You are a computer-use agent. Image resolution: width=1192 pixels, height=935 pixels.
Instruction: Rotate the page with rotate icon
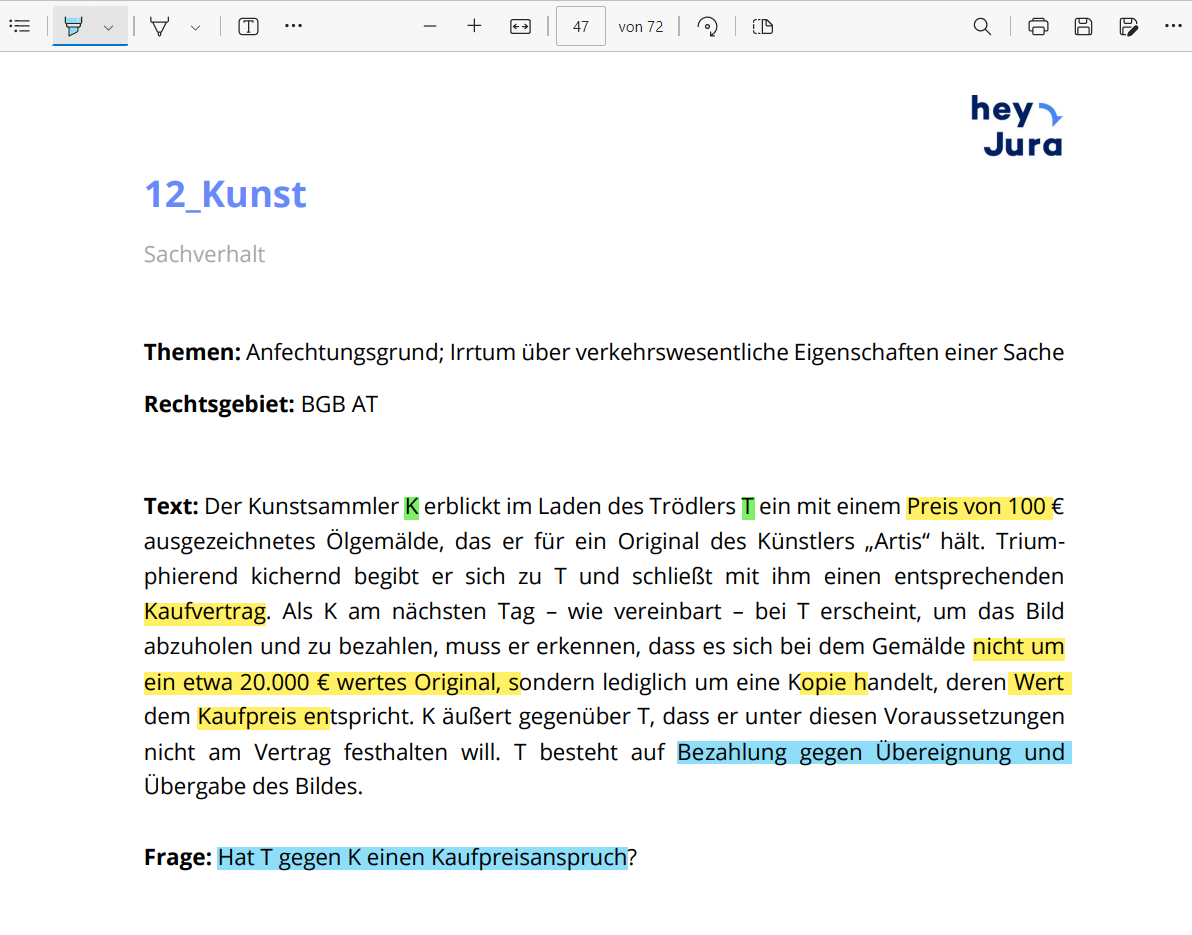708,27
